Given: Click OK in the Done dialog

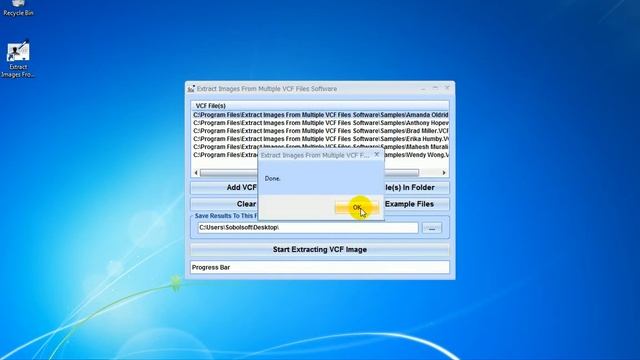Looking at the screenshot, I should pyautogui.click(x=357, y=208).
